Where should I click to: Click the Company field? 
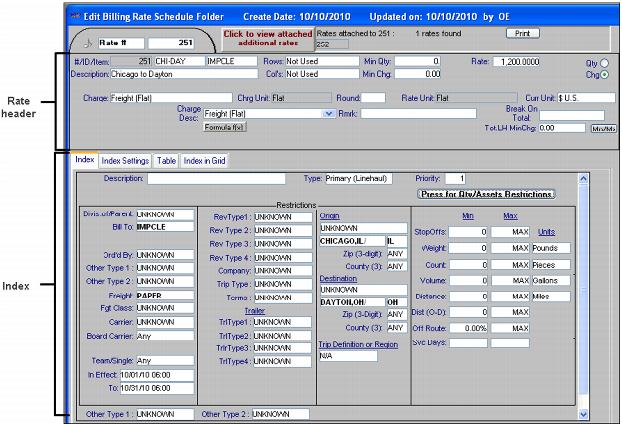pos(283,271)
